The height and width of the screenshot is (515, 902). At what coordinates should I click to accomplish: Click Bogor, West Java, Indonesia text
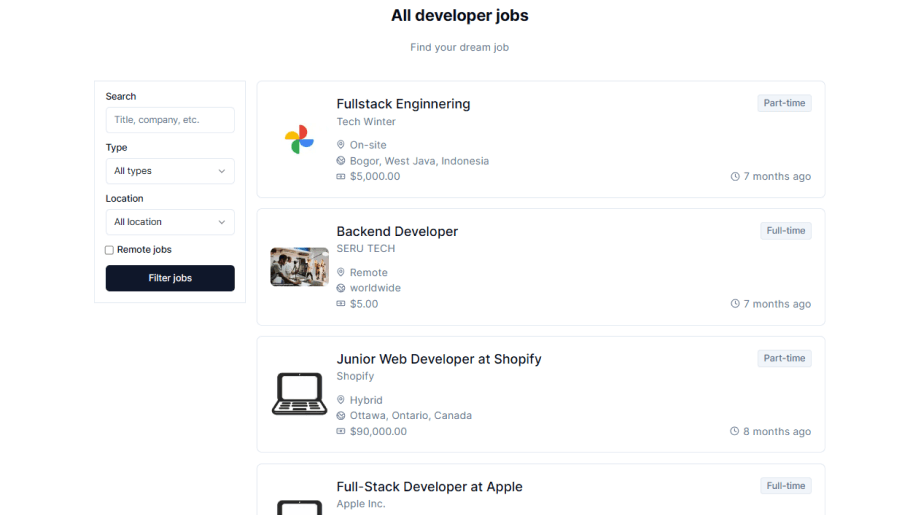pyautogui.click(x=419, y=161)
